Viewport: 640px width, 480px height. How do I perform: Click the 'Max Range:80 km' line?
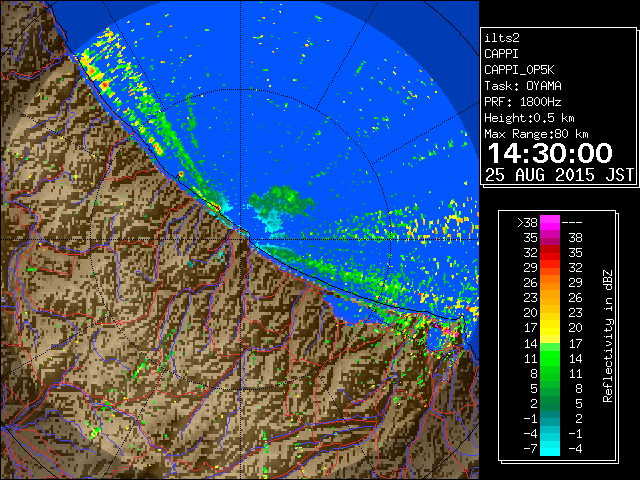coord(536,134)
